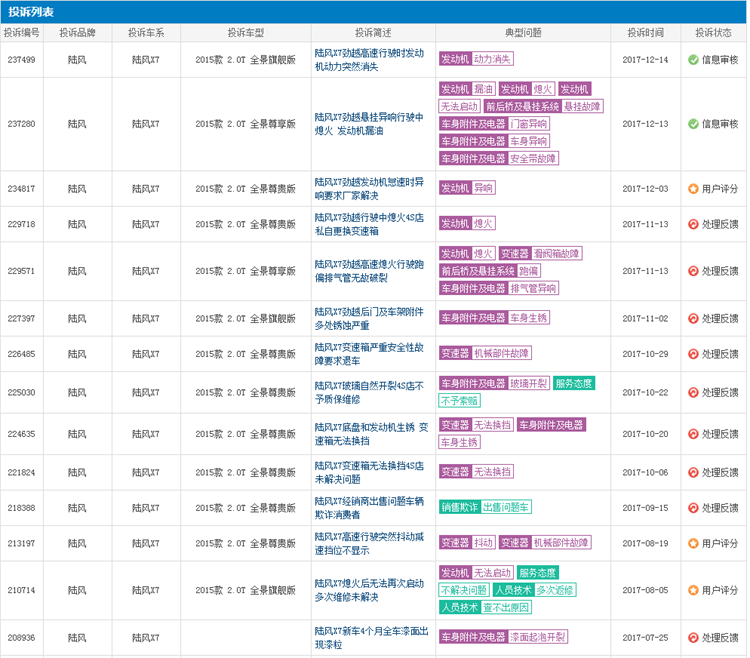Click the red status icon in row 229571

tap(693, 271)
